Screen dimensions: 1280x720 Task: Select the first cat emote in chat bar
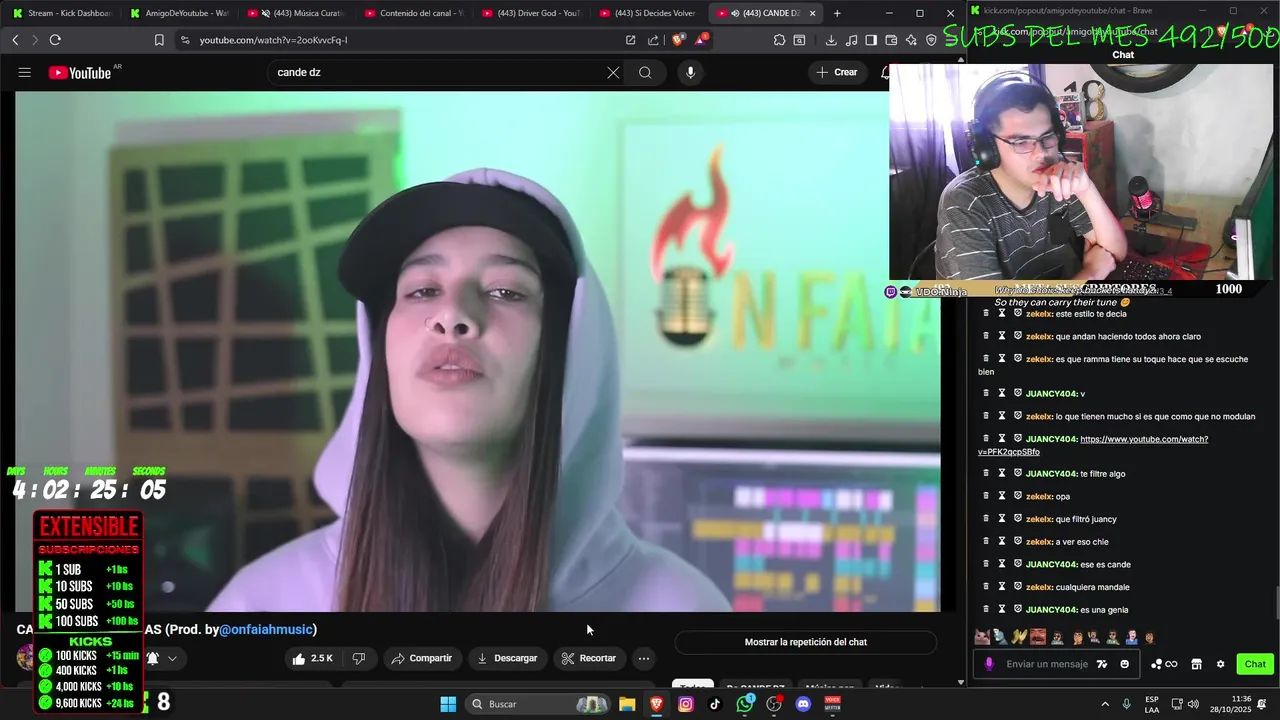click(982, 637)
